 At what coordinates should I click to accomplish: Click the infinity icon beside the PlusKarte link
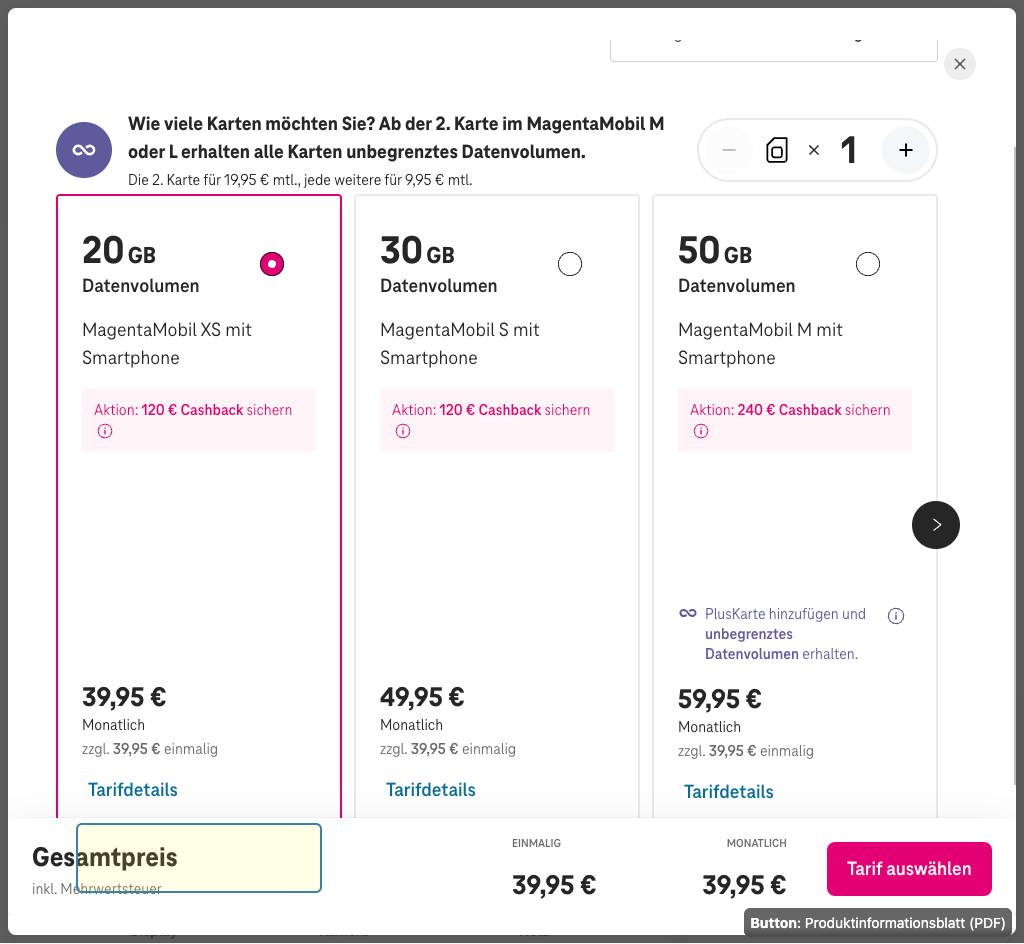pyautogui.click(x=687, y=613)
